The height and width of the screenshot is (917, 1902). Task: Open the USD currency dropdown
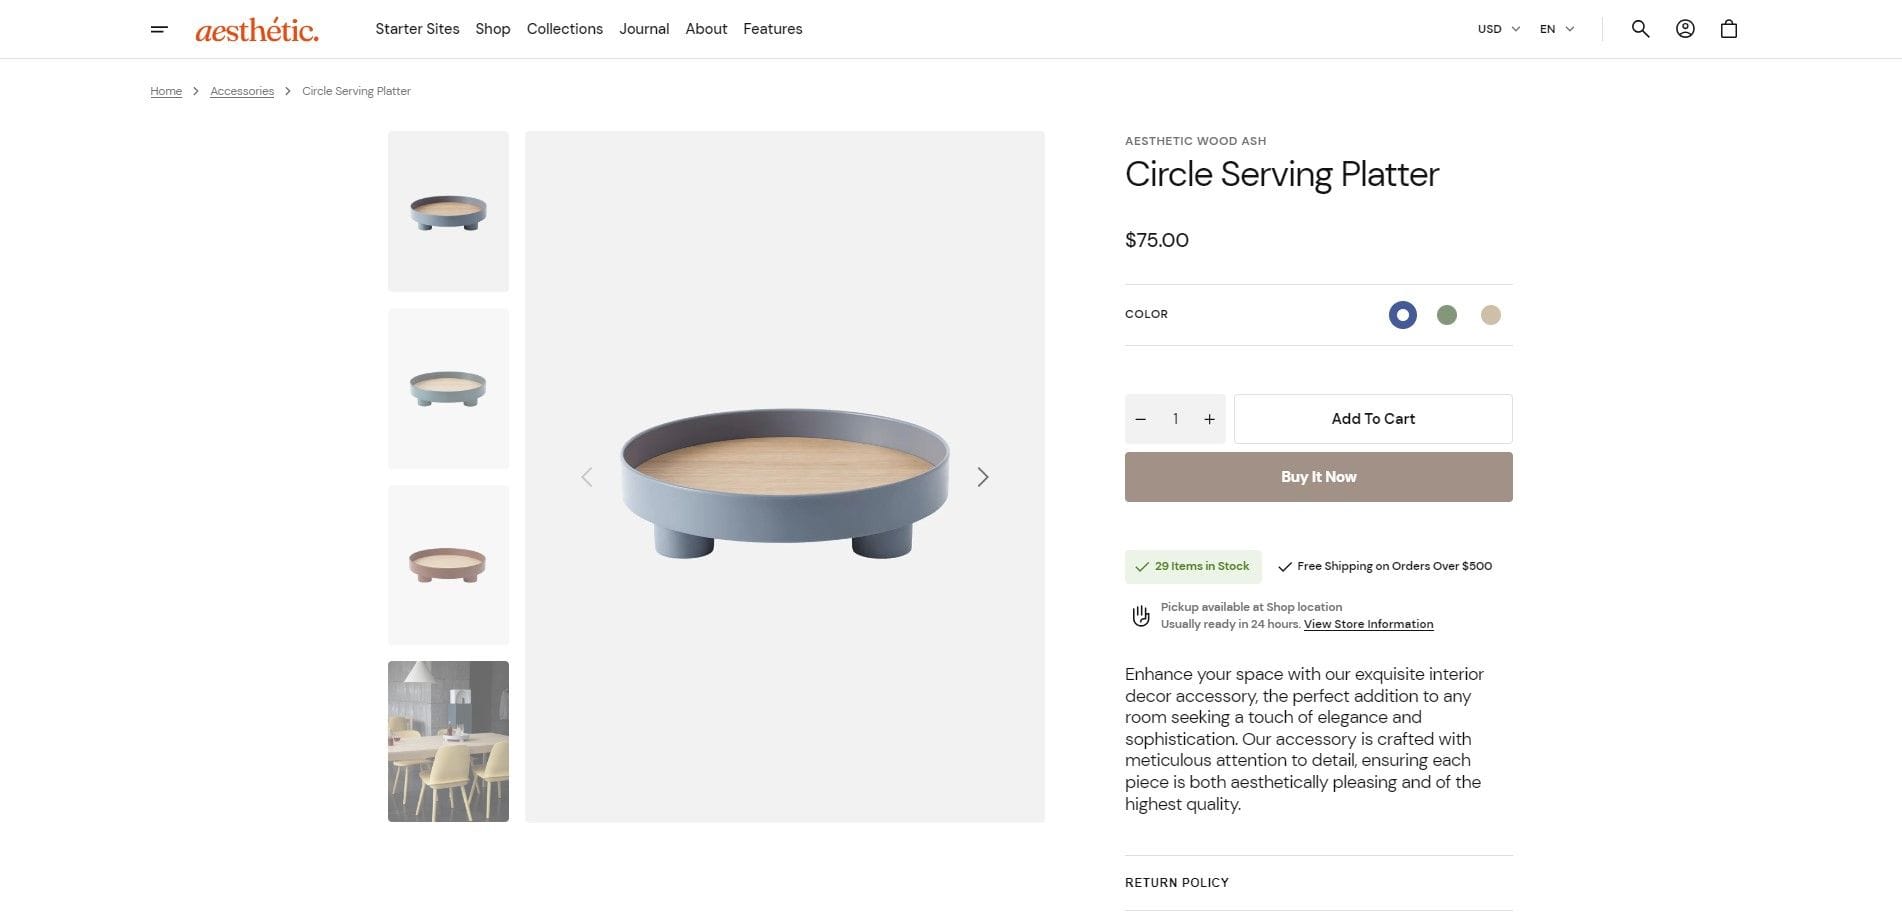click(1498, 29)
